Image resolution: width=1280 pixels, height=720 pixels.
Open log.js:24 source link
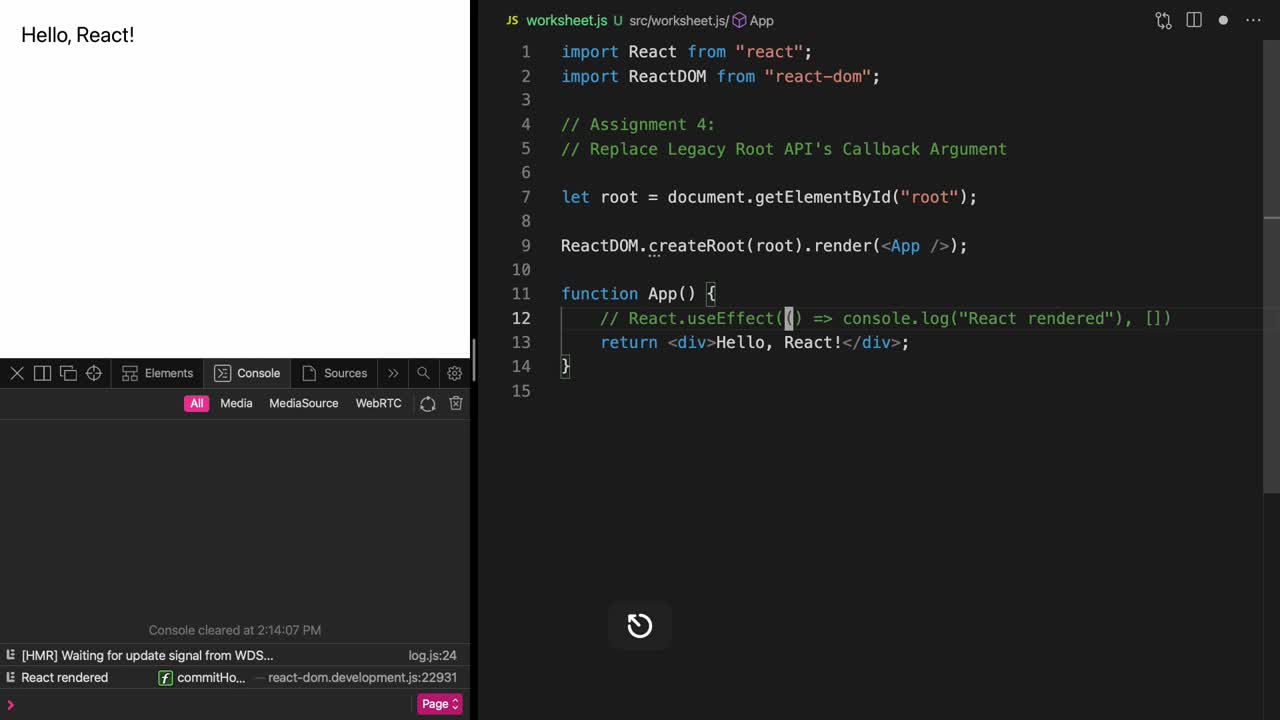(433, 656)
